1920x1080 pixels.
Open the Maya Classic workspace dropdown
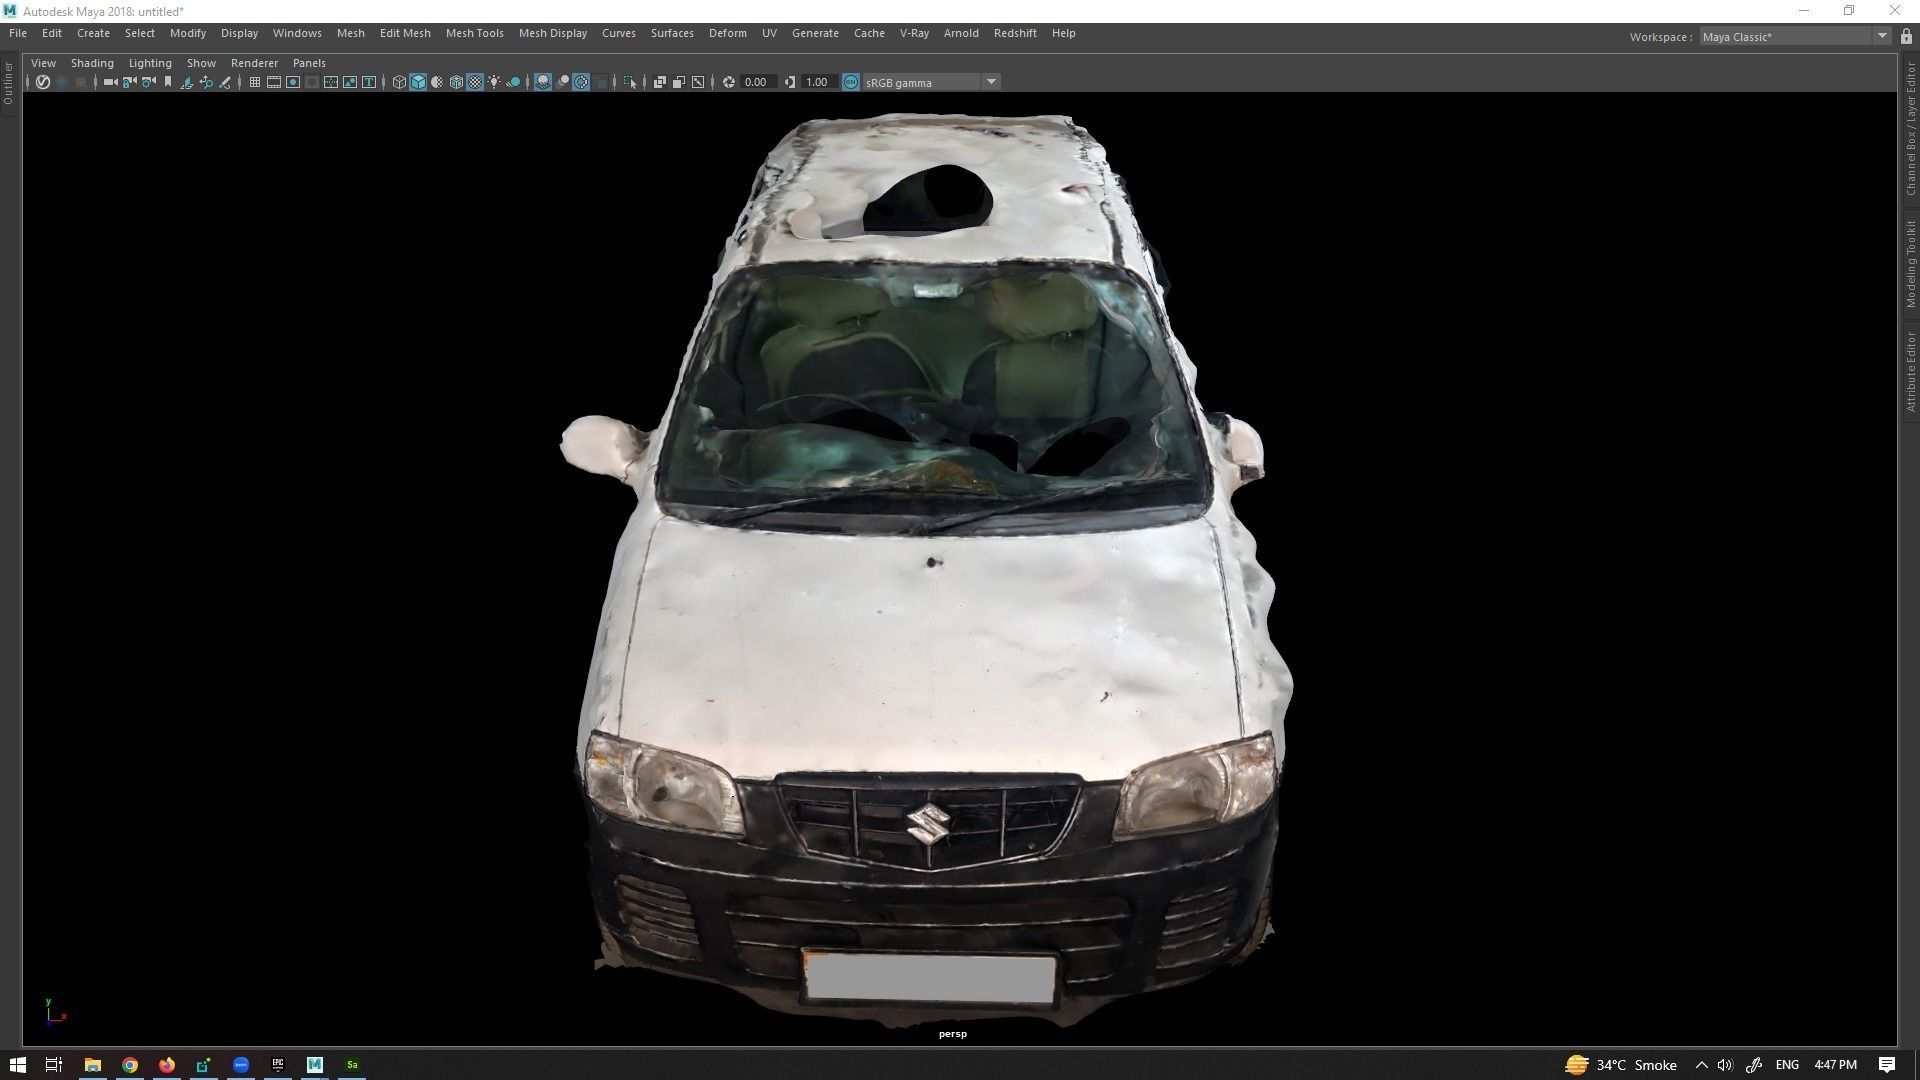coord(1884,36)
